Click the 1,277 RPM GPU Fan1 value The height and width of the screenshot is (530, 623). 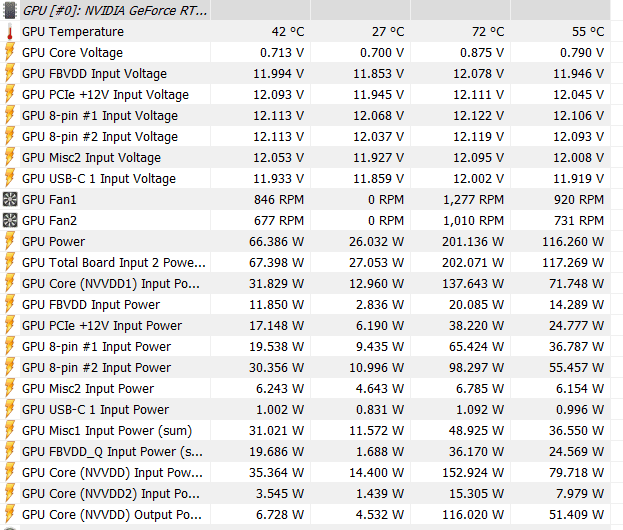pos(474,200)
